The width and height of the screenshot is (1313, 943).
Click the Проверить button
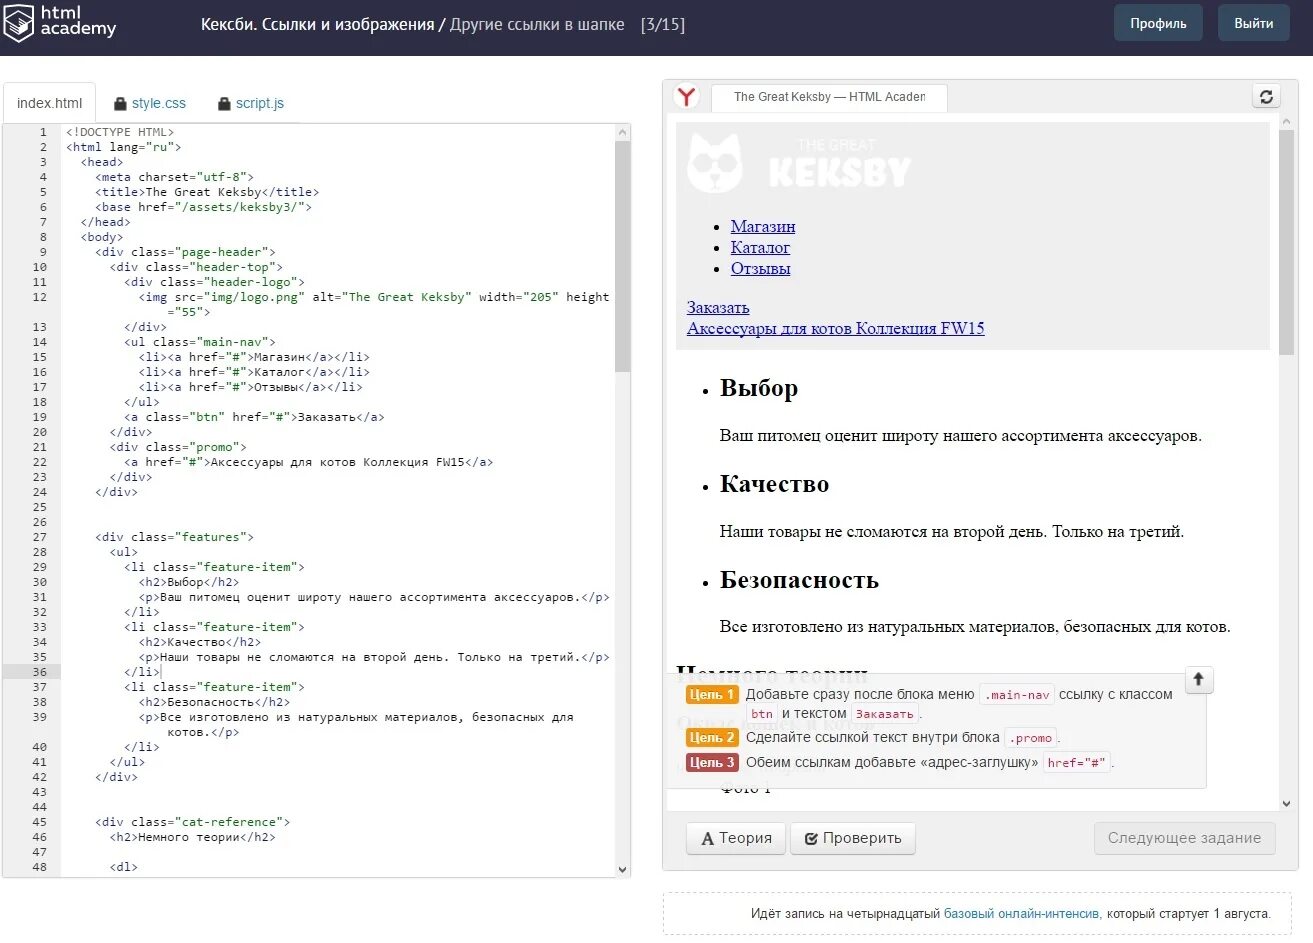click(853, 838)
